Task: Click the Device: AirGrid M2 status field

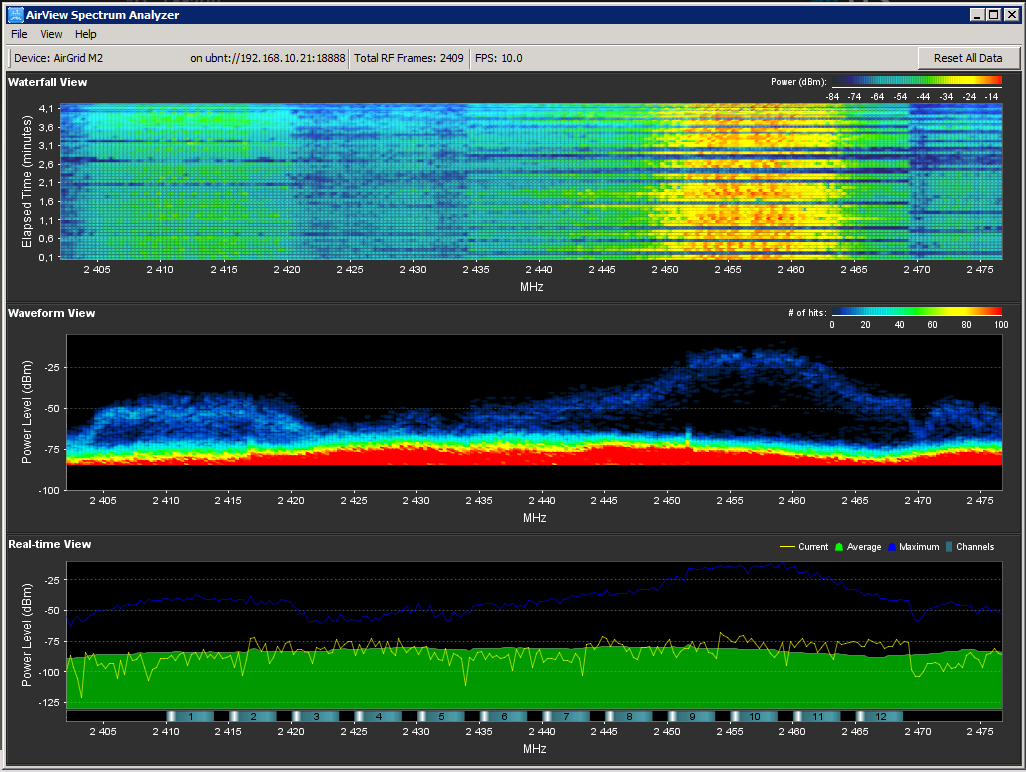Action: [x=58, y=58]
